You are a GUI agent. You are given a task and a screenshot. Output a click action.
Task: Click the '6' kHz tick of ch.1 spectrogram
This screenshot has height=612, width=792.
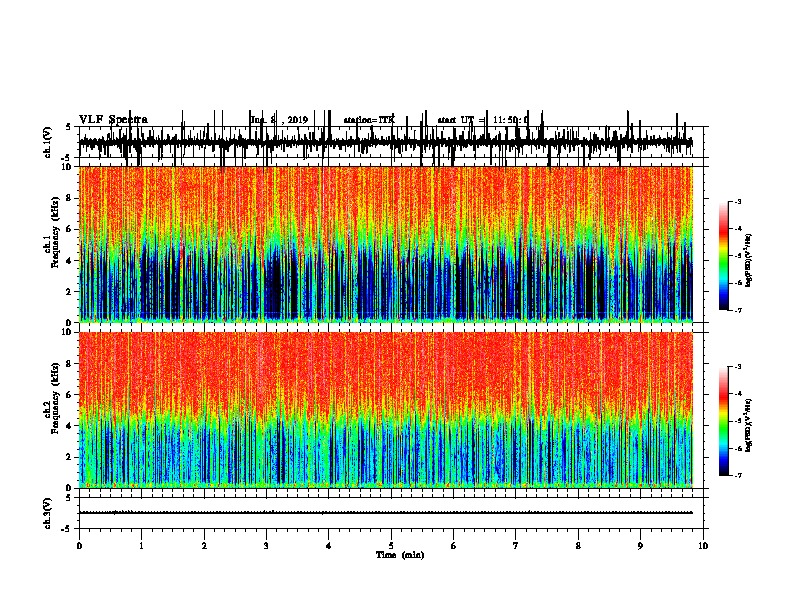[x=70, y=229]
